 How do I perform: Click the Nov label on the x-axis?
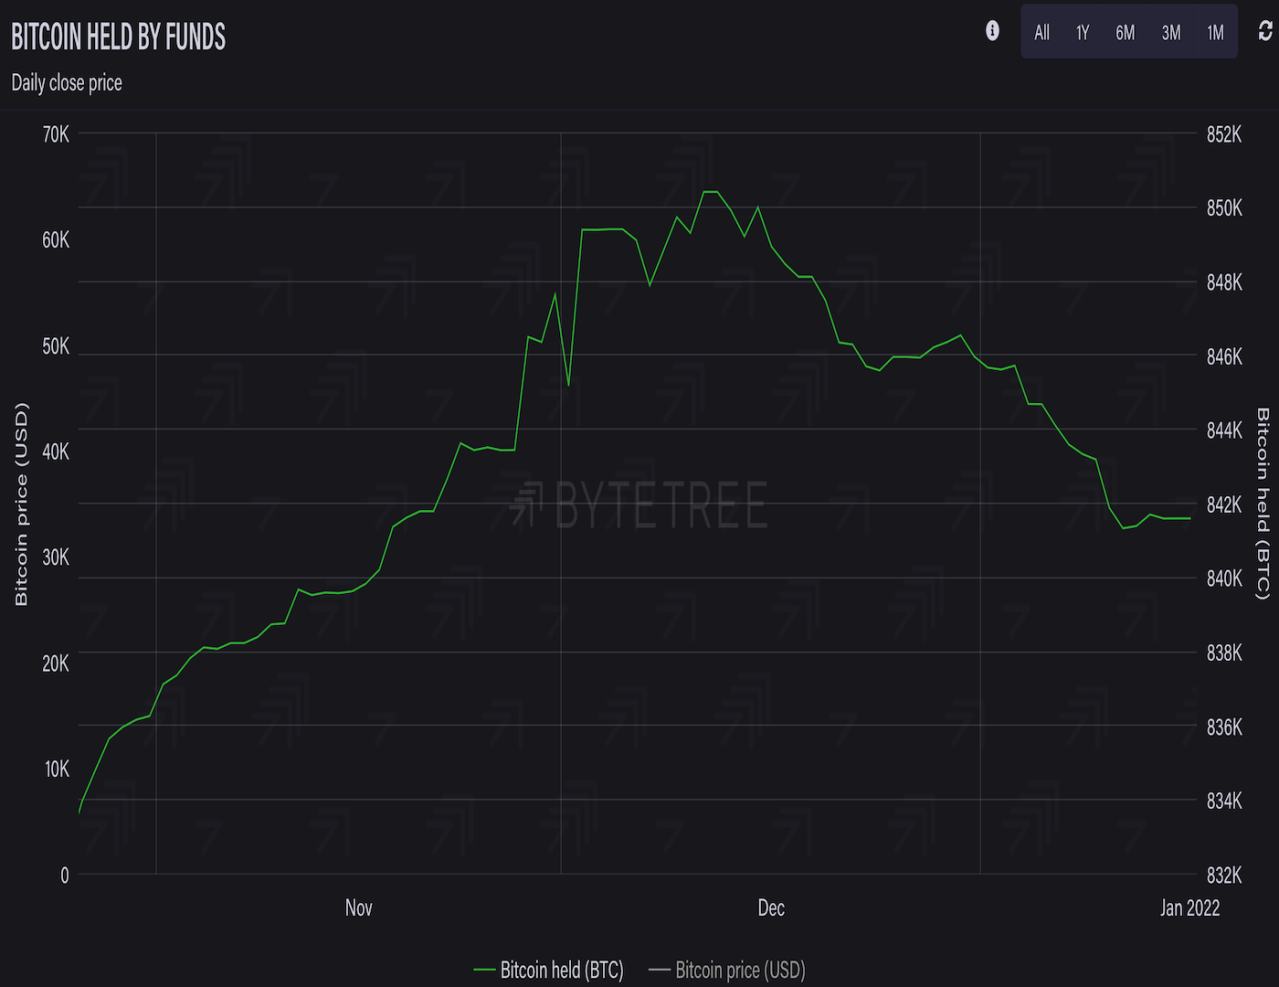tap(357, 908)
